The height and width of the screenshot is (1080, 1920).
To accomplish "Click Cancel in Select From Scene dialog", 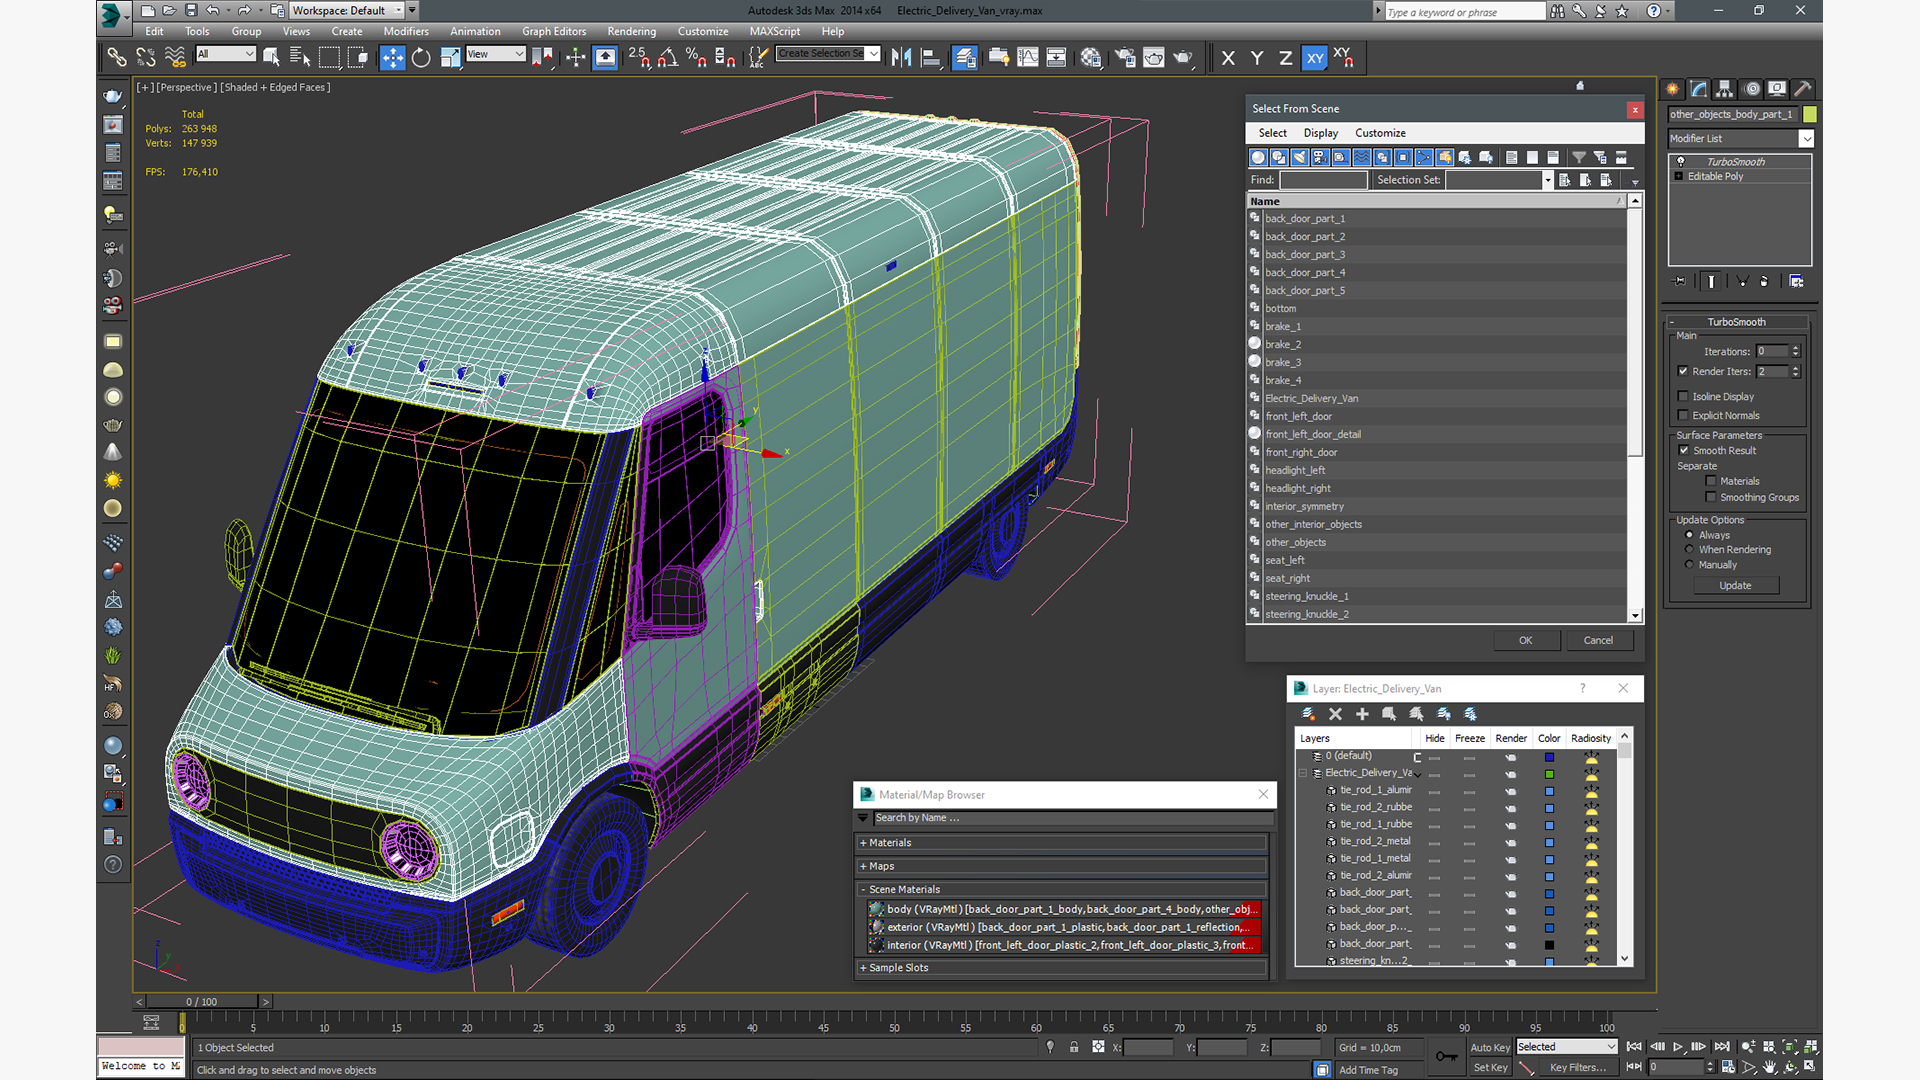I will [1598, 640].
